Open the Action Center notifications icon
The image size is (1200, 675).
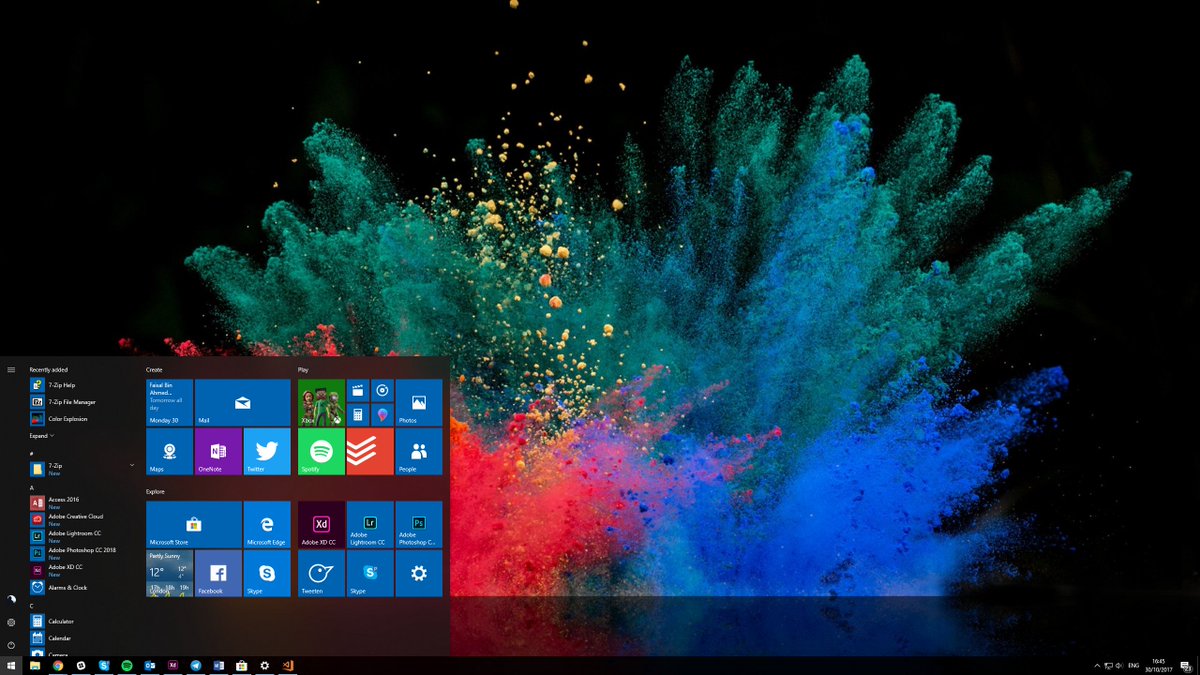click(x=1185, y=665)
